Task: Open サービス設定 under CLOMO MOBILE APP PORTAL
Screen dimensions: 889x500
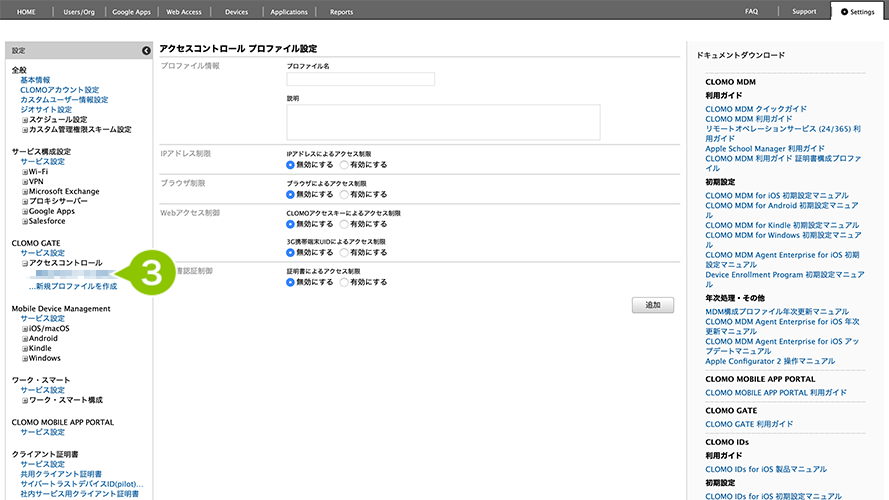Action: tap(43, 432)
